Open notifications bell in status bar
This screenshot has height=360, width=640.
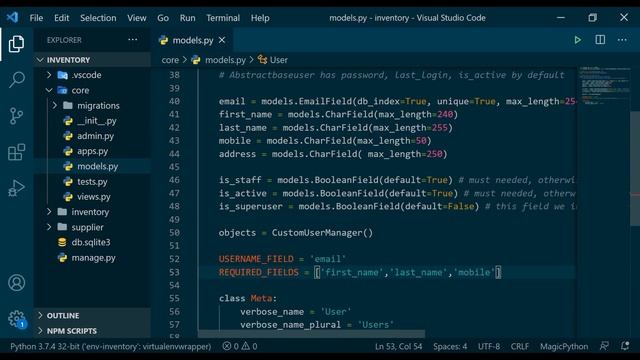pos(624,346)
